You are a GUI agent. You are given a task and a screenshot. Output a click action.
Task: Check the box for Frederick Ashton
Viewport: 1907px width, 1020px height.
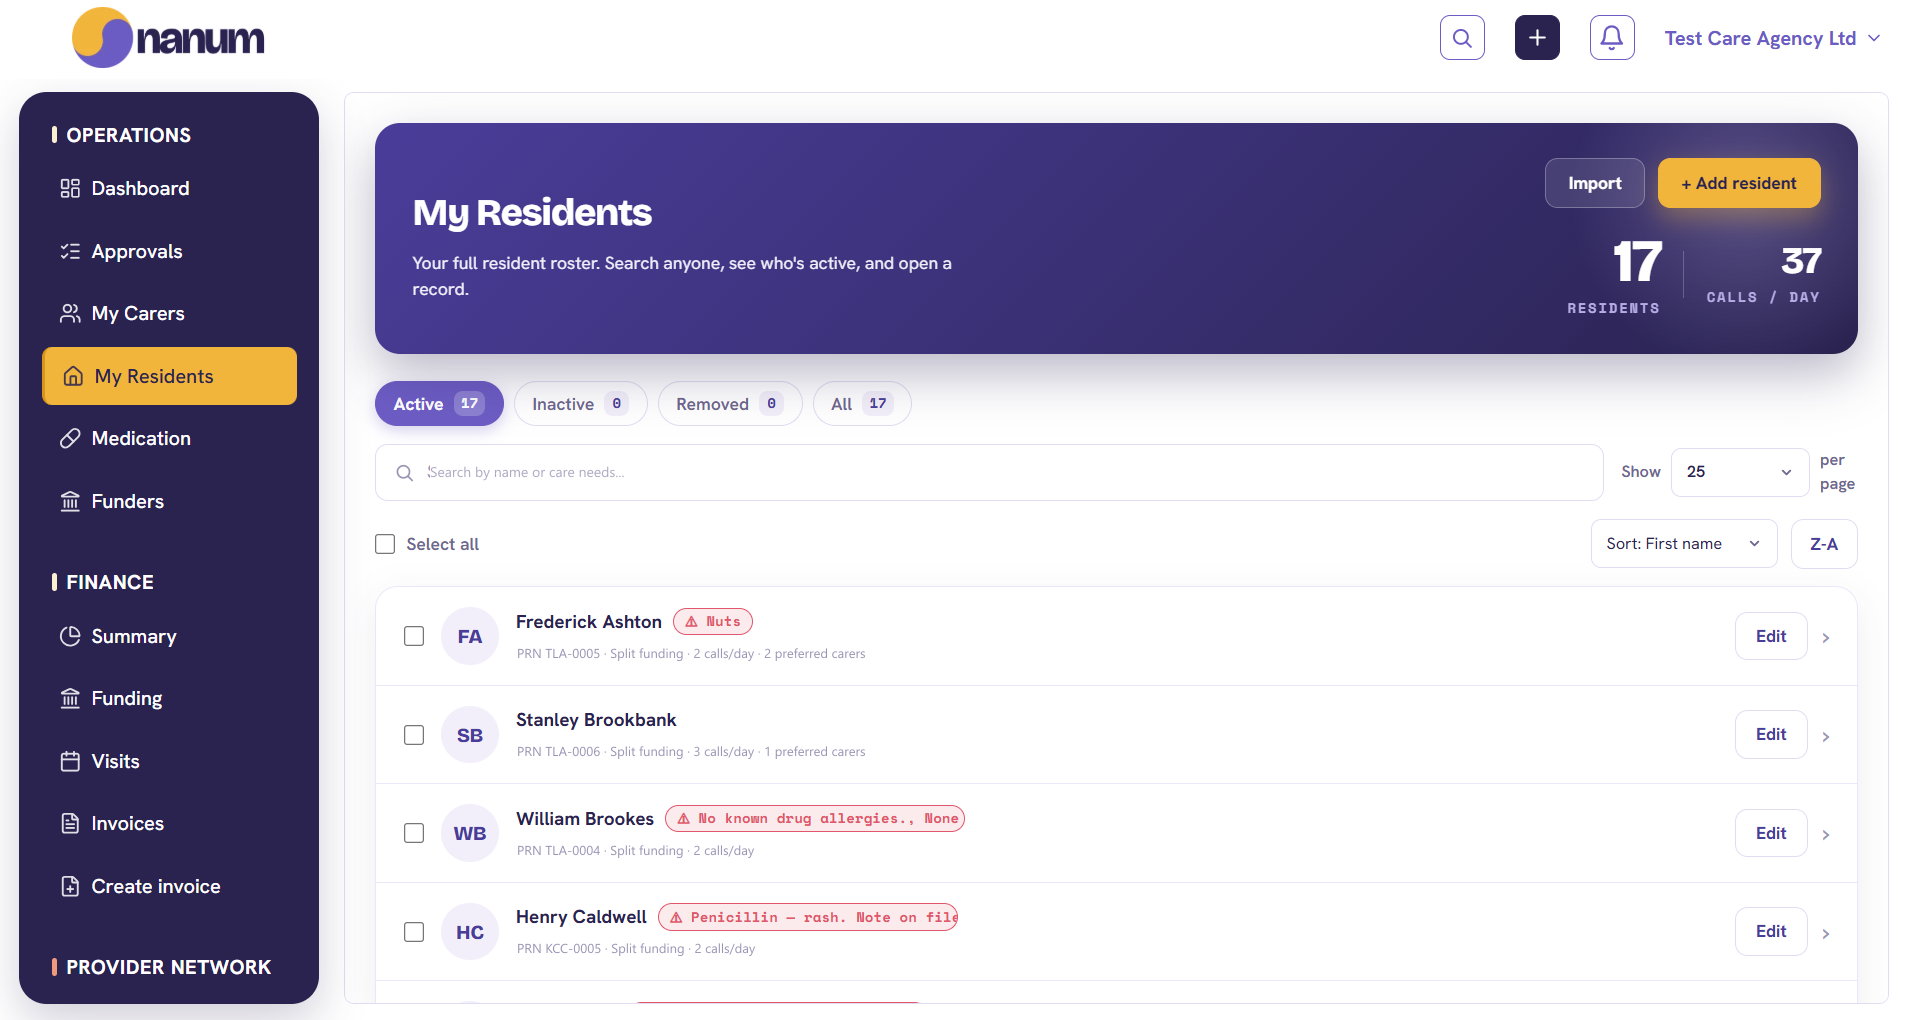point(414,636)
